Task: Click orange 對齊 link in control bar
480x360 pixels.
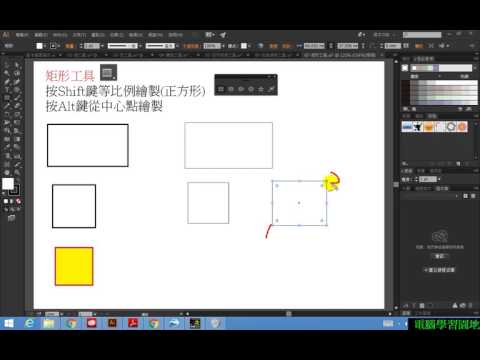Action: [x=273, y=46]
